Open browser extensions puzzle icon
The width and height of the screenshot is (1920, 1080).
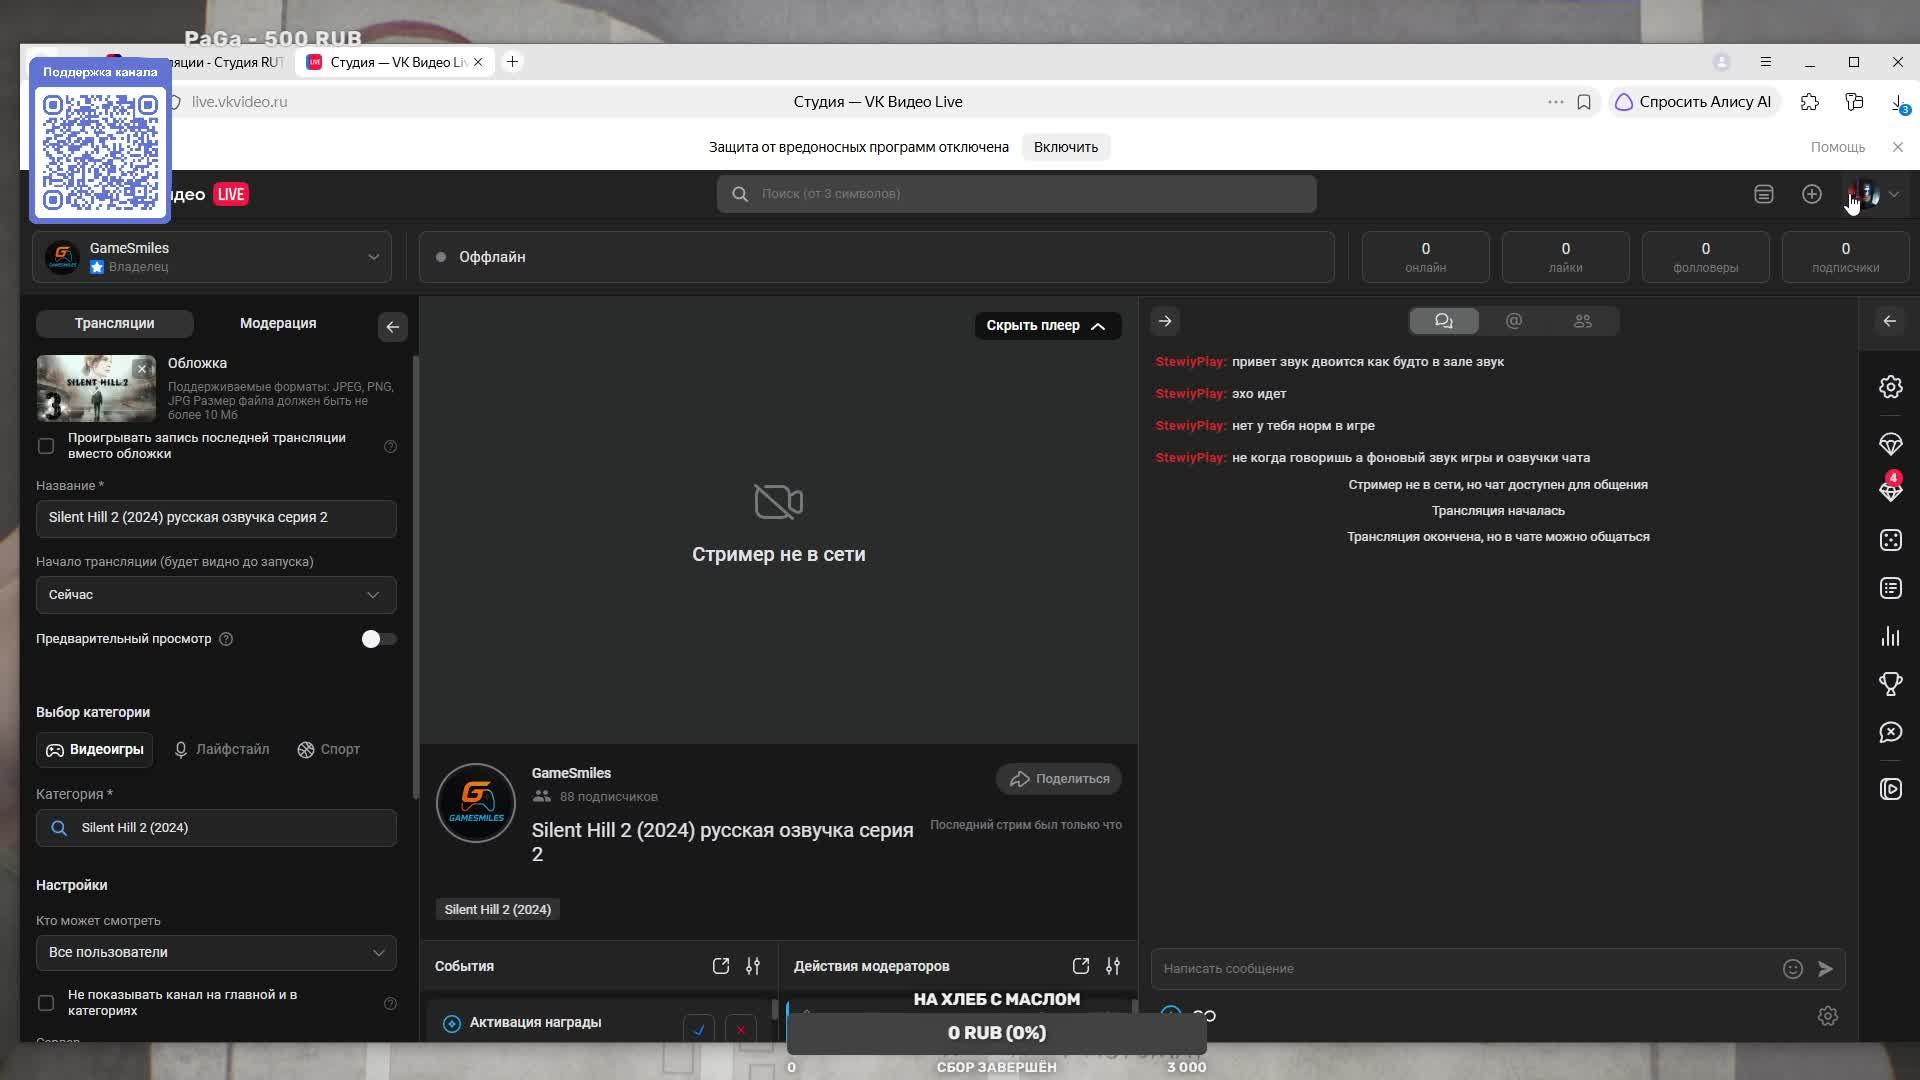point(1809,102)
